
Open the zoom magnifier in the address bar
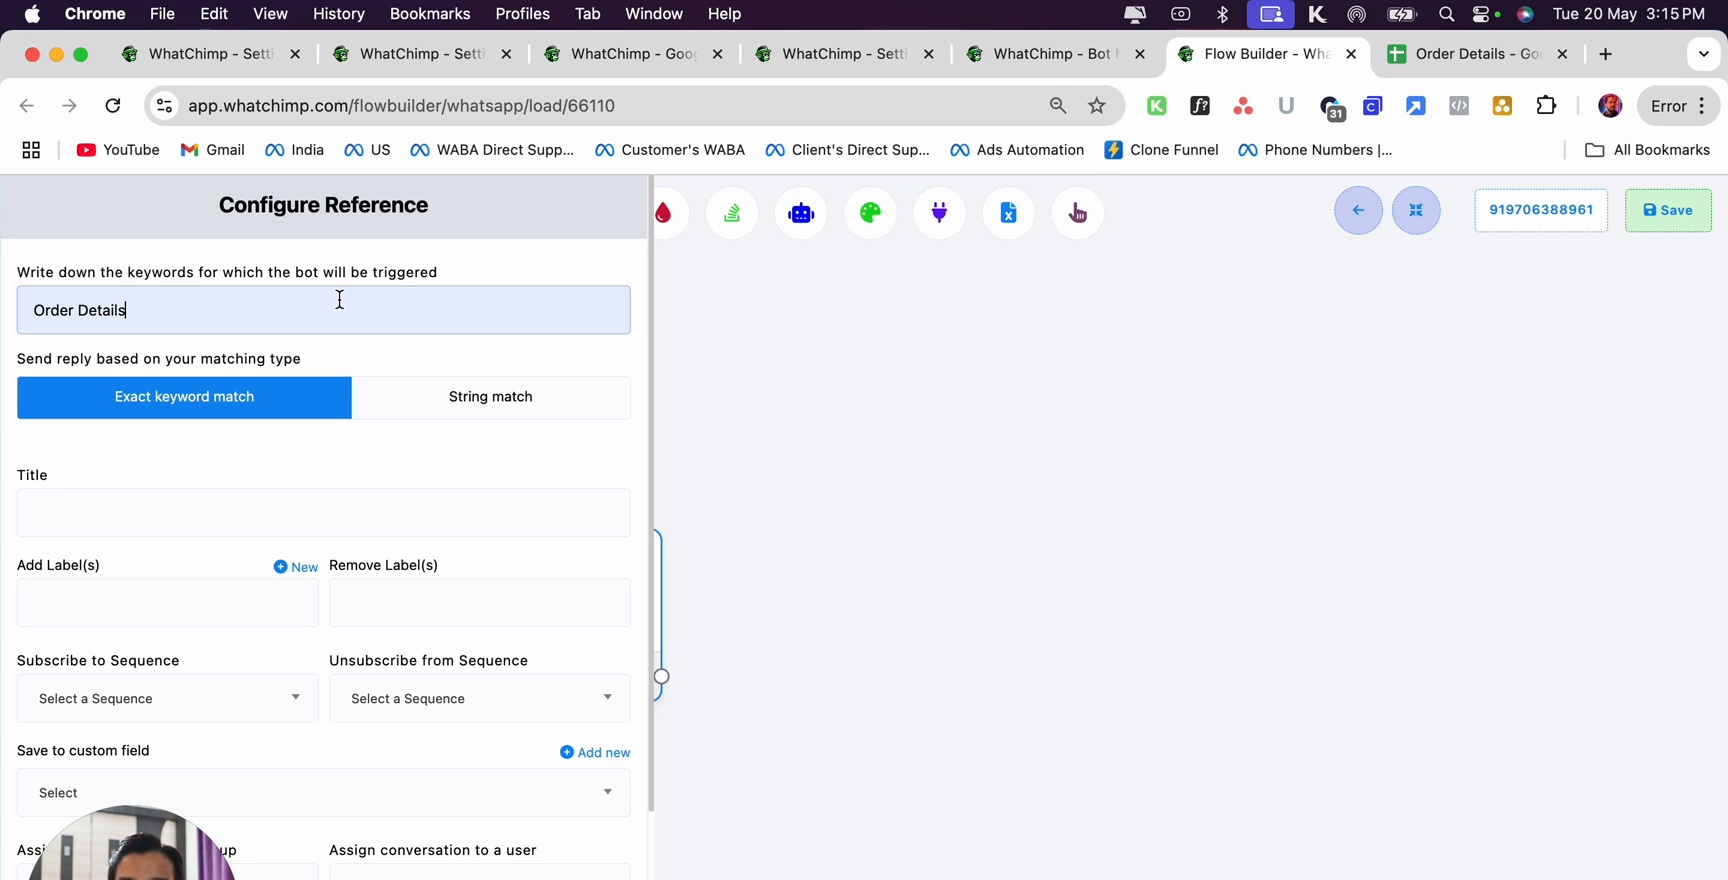point(1057,106)
